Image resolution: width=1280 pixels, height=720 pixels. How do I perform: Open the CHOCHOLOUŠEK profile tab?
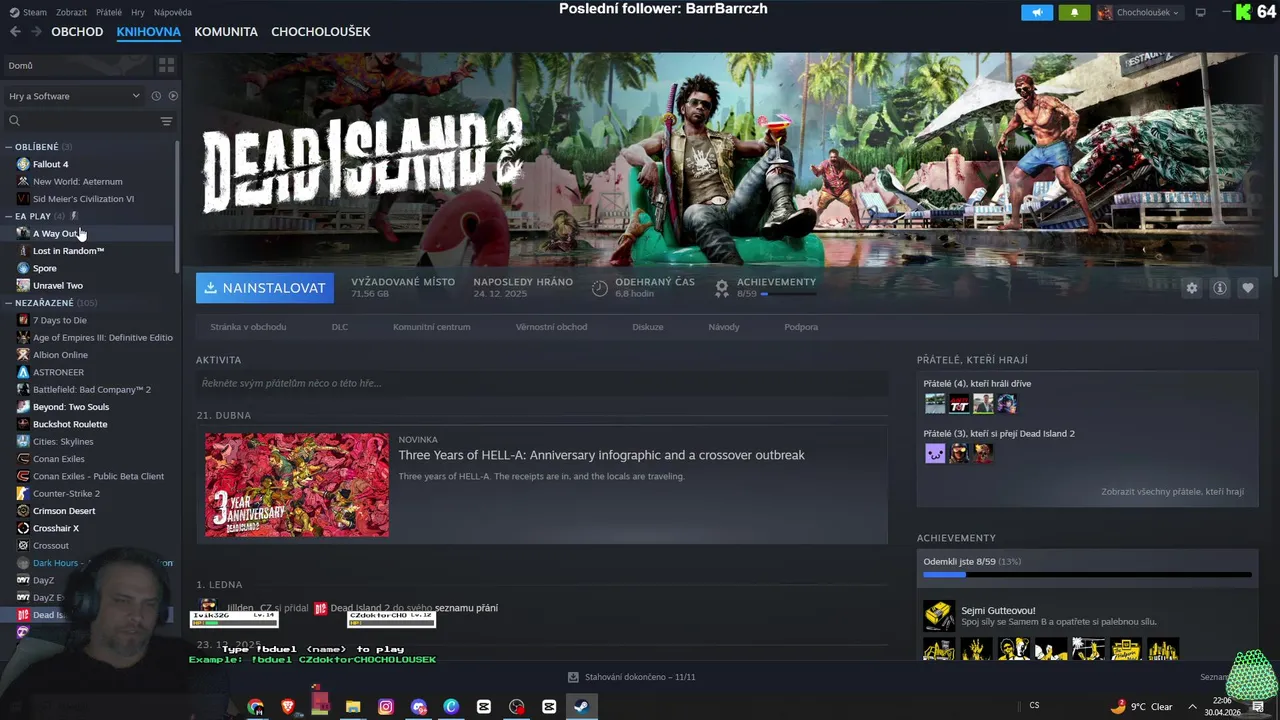(x=321, y=32)
